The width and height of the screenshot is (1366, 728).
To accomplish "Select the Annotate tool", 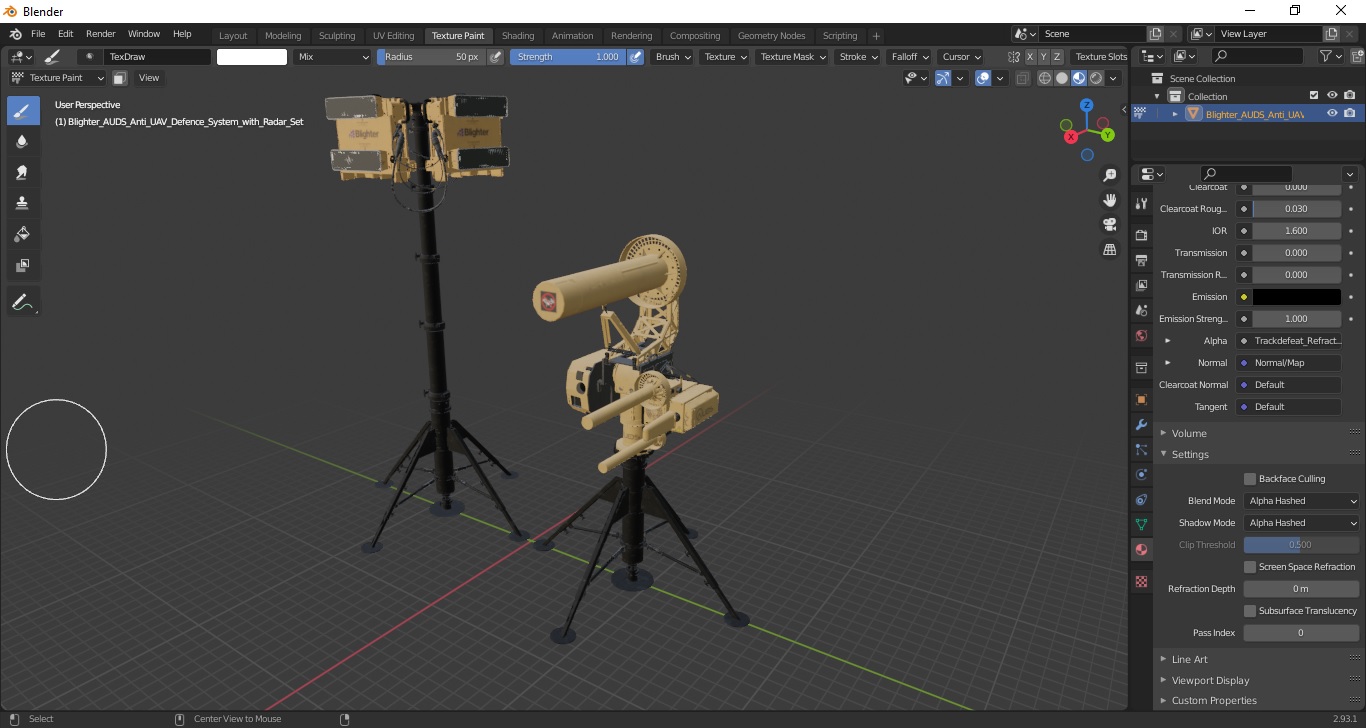I will (23, 301).
